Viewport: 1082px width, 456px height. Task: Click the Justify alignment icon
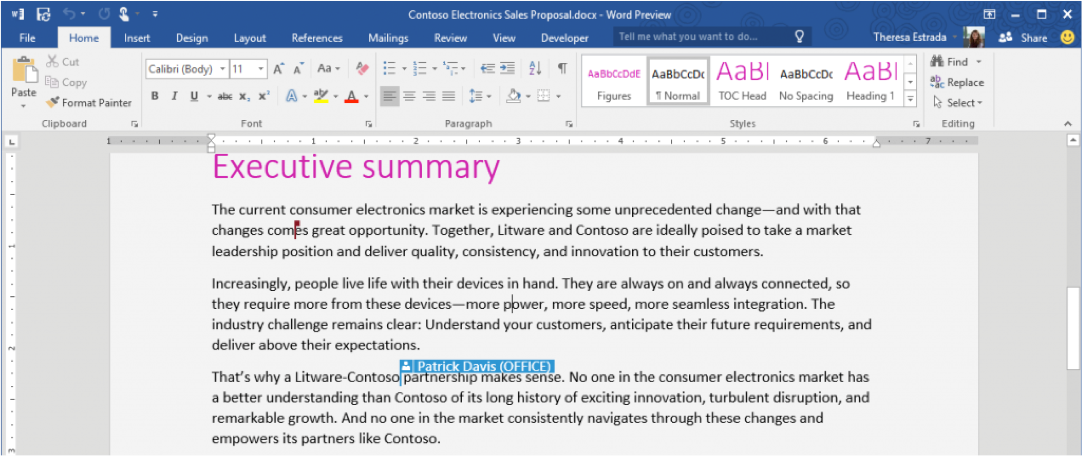point(449,97)
